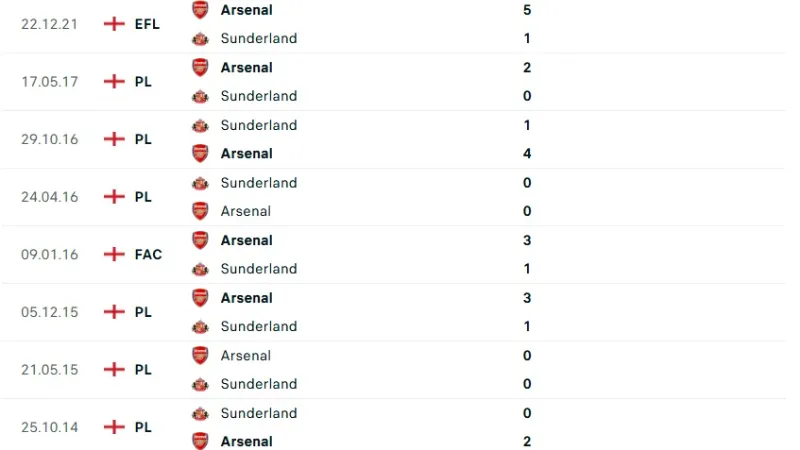The image size is (800, 450).
Task: Click Sunderland crest in 05.12.15 match
Action: (200, 326)
